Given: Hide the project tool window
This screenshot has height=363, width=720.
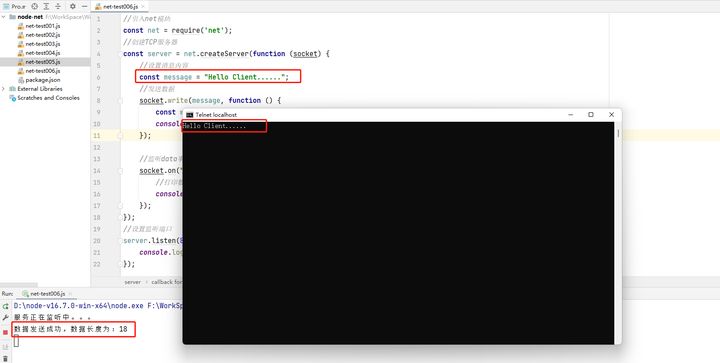Looking at the screenshot, I should click(84, 6).
